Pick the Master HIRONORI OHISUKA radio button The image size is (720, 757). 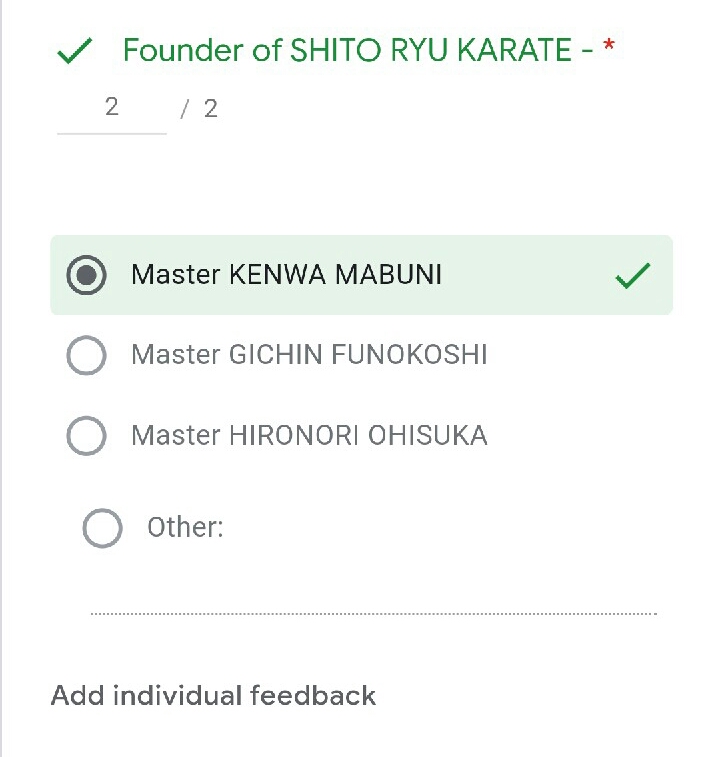click(87, 436)
